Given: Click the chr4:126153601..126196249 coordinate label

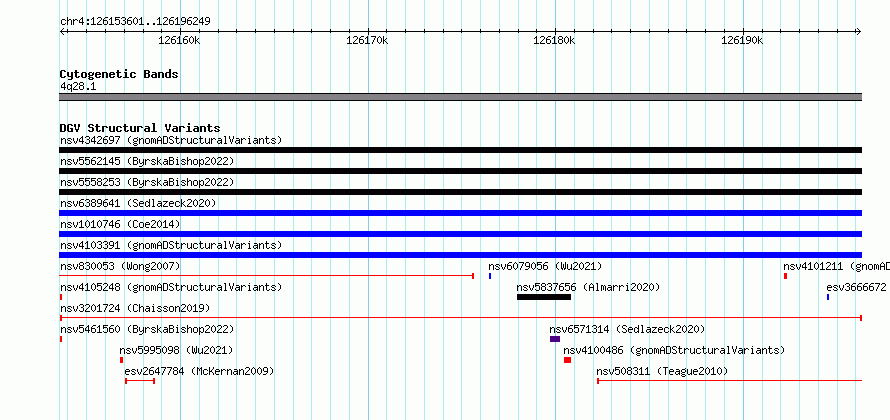Looking at the screenshot, I should point(135,22).
